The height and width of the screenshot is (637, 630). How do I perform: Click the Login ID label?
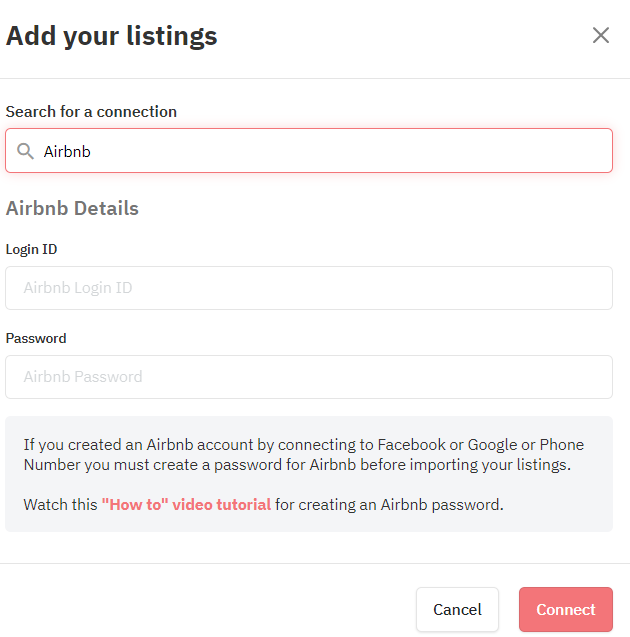click(31, 249)
